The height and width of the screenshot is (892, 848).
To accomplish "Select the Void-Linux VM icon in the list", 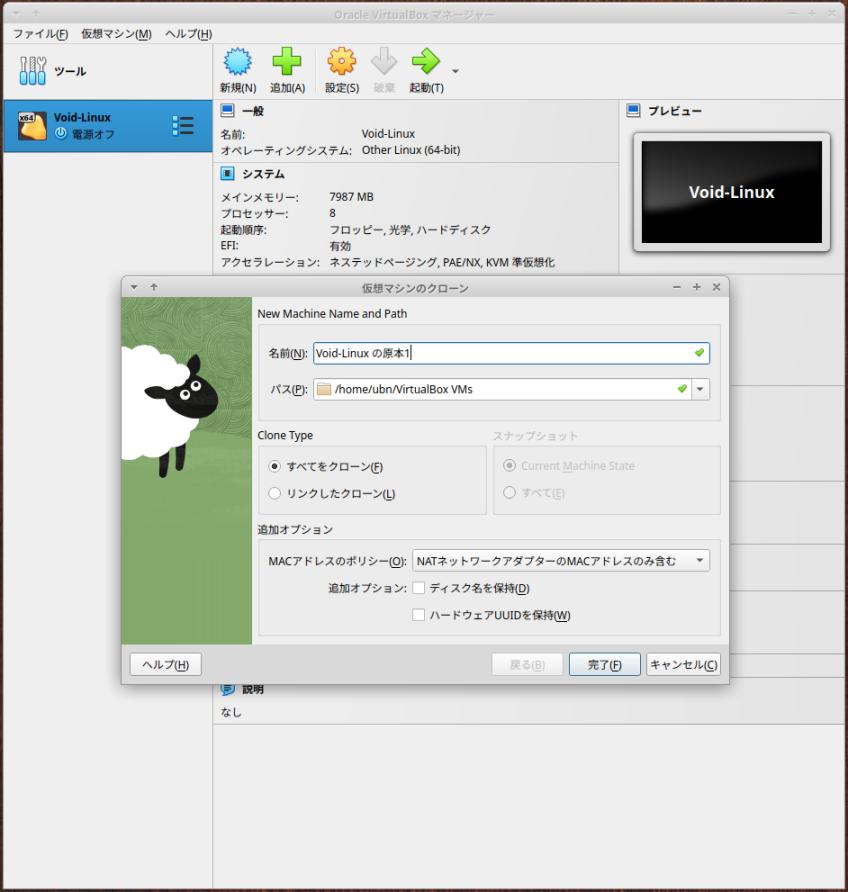I will click(32, 126).
